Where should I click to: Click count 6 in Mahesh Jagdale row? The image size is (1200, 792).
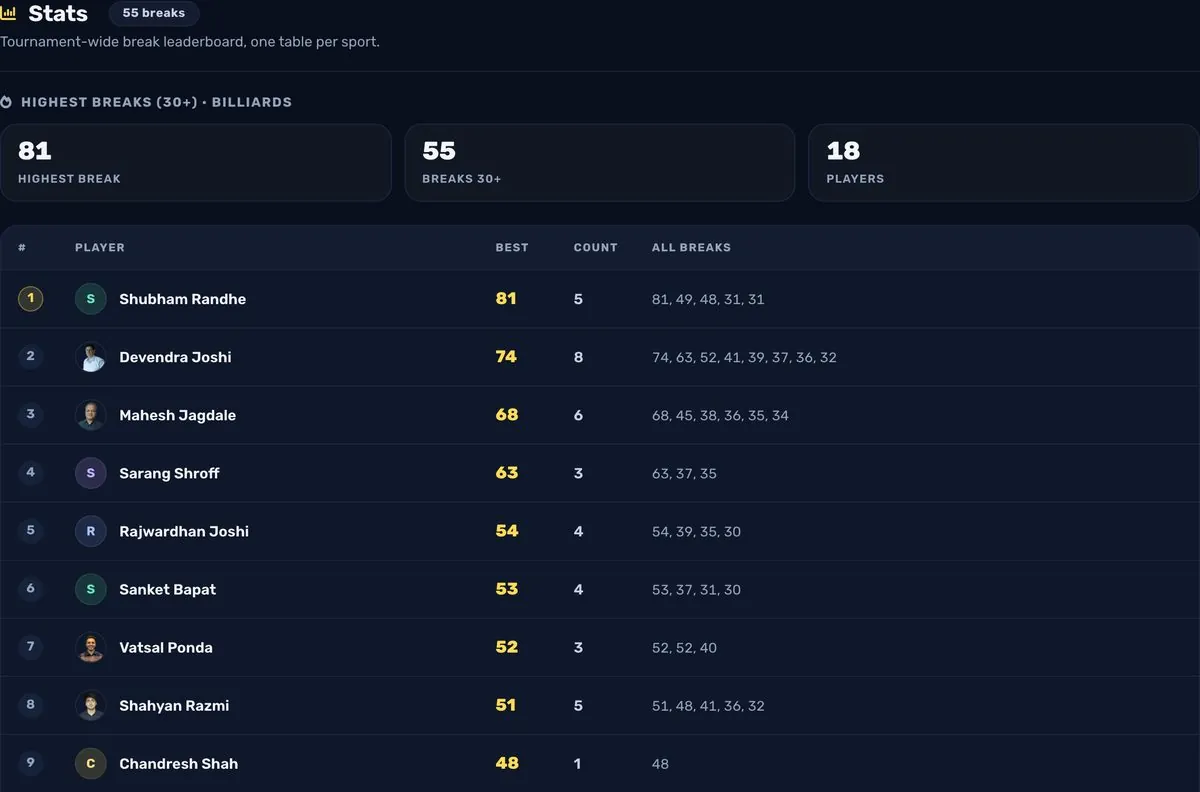[578, 415]
